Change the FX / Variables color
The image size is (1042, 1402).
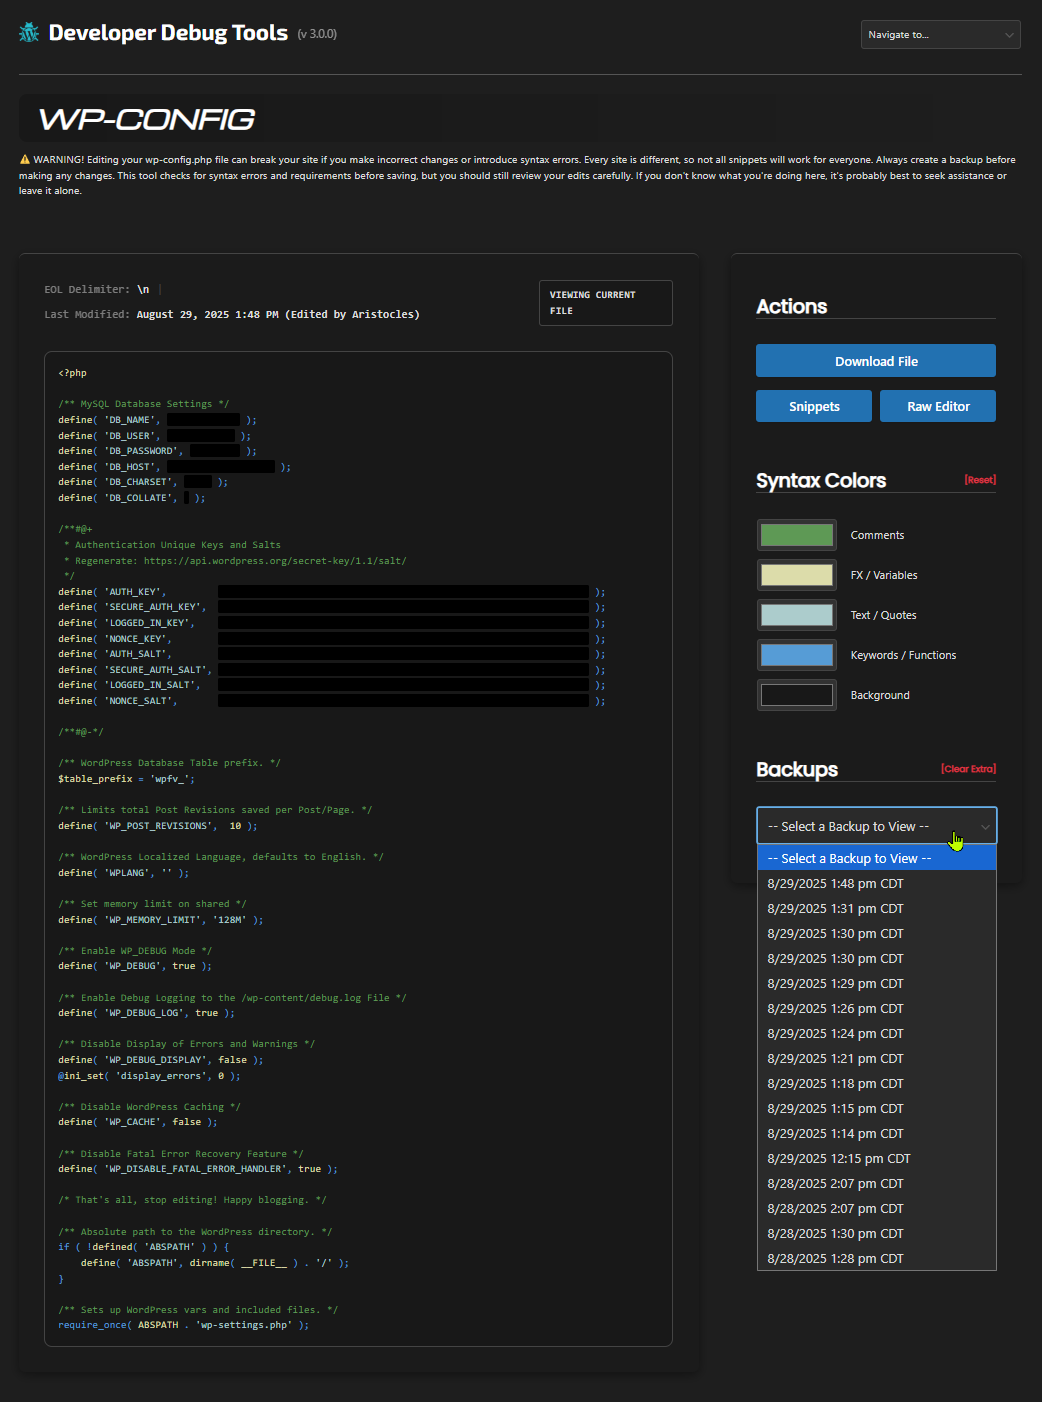[x=796, y=574]
